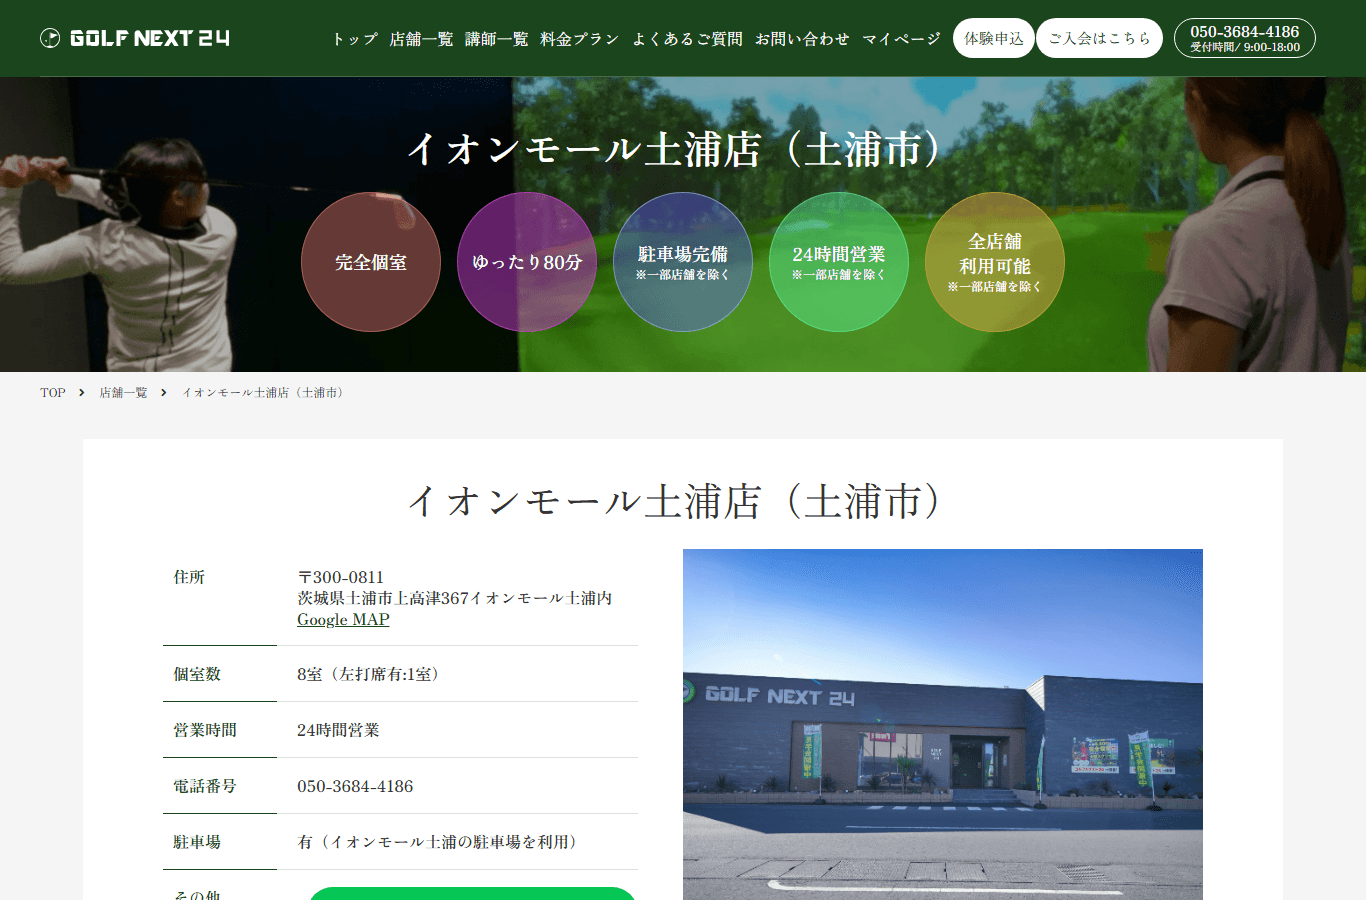Go to 店舗一覧 in the breadcrumb
The image size is (1366, 900).
pos(123,393)
